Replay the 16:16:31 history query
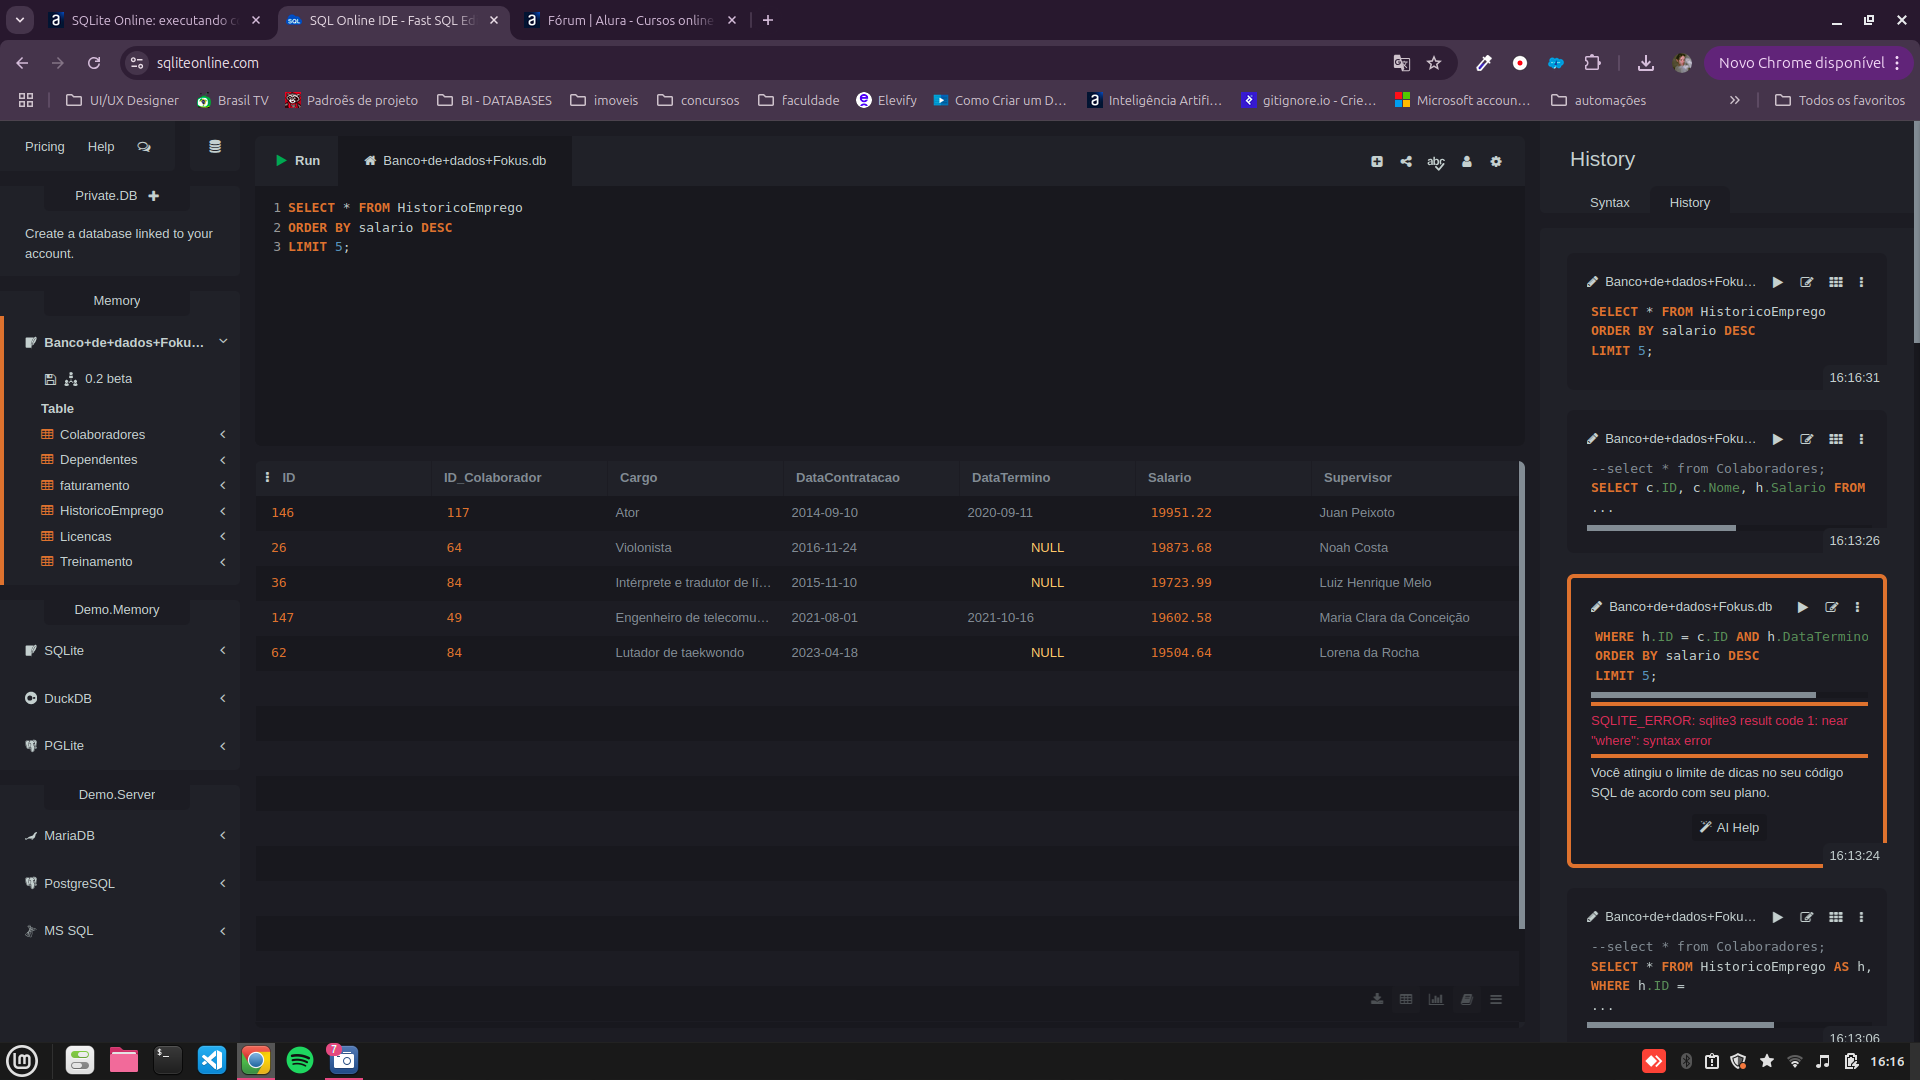 [x=1778, y=282]
